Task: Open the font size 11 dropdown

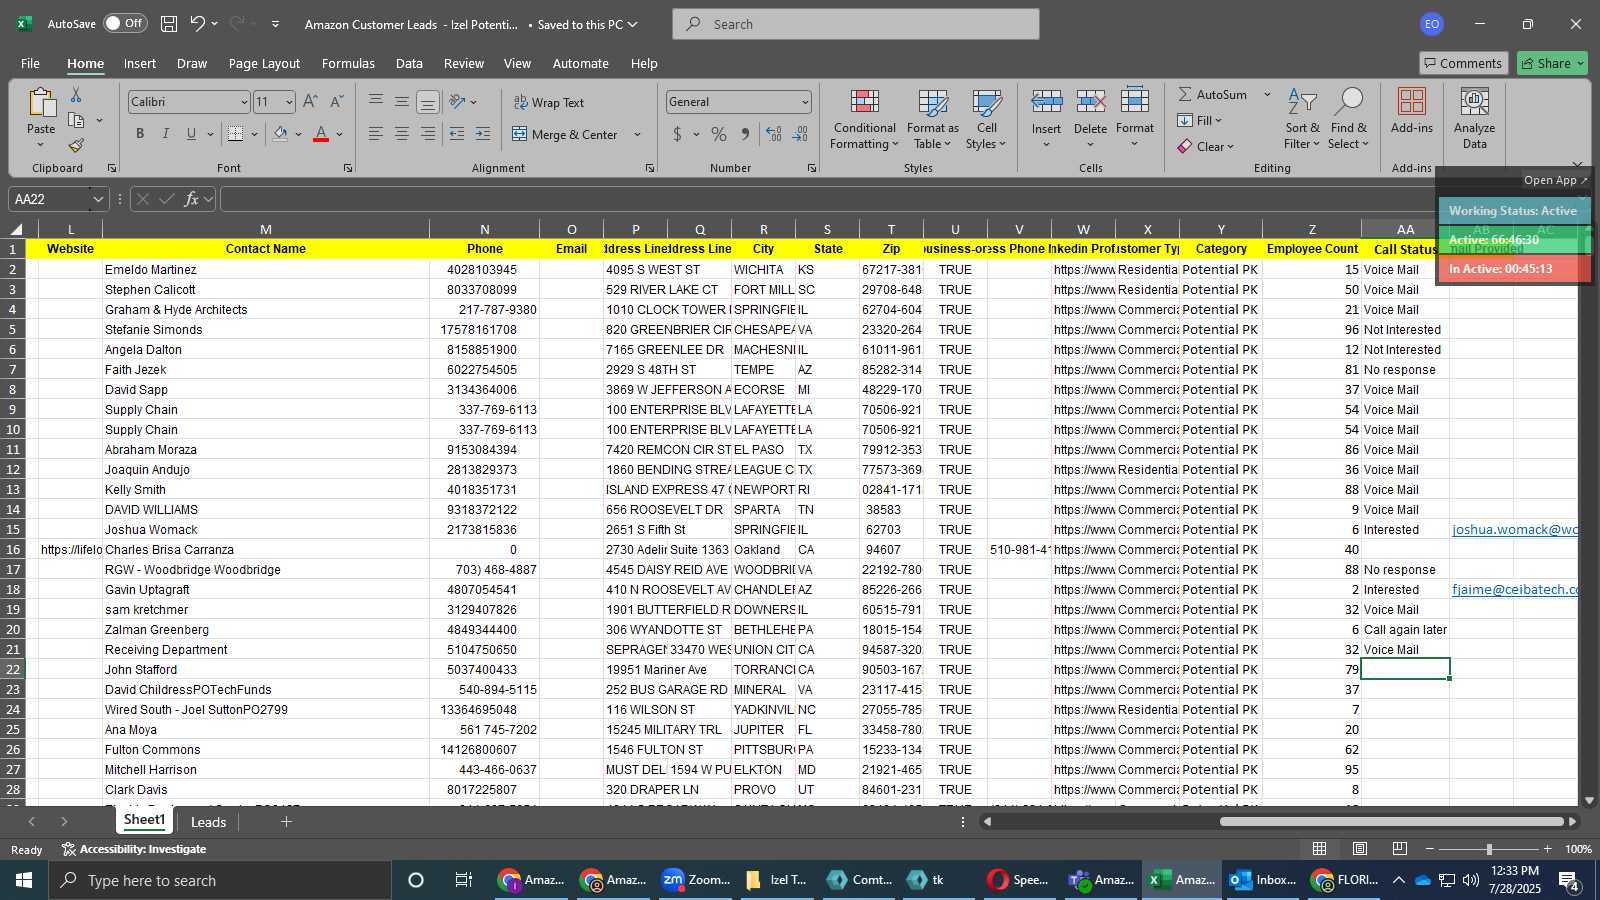Action: coord(289,102)
